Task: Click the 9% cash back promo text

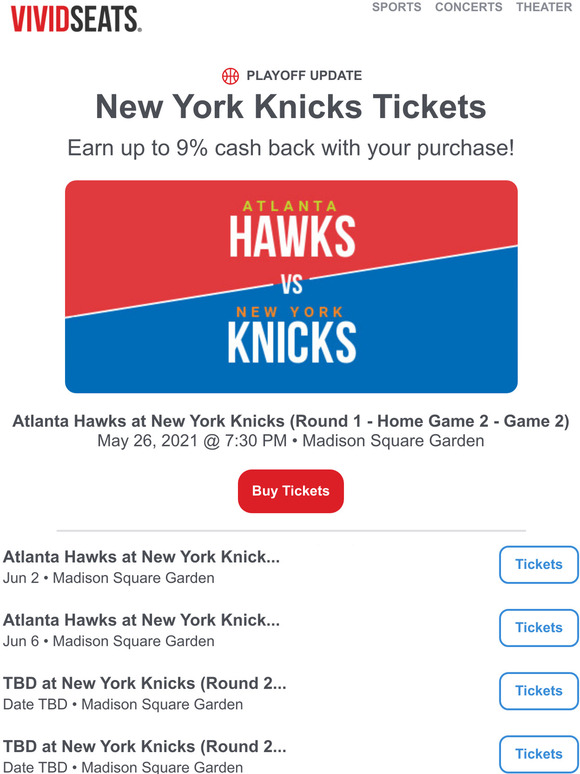Action: (x=291, y=148)
